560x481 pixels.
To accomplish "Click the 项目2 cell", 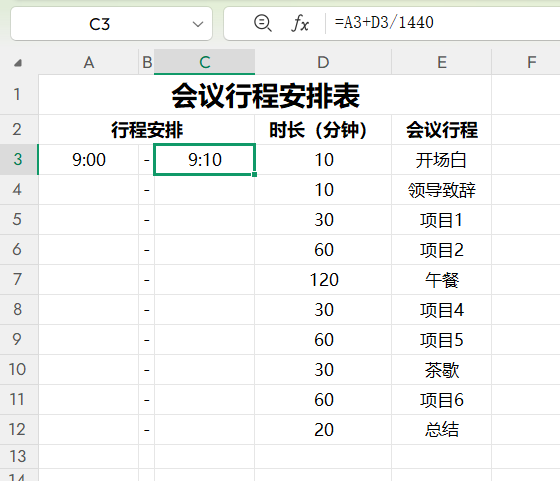I will point(441,250).
